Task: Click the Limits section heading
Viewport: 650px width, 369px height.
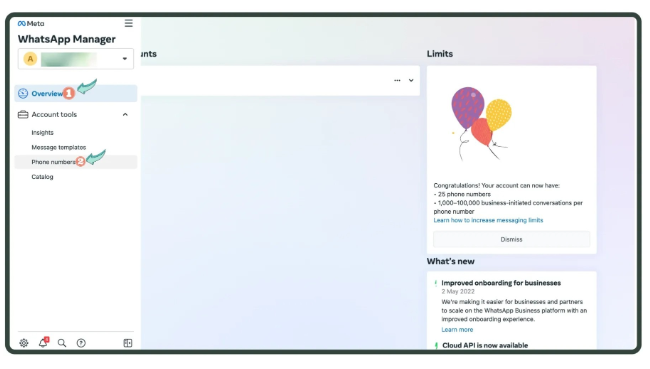Action: [x=440, y=54]
